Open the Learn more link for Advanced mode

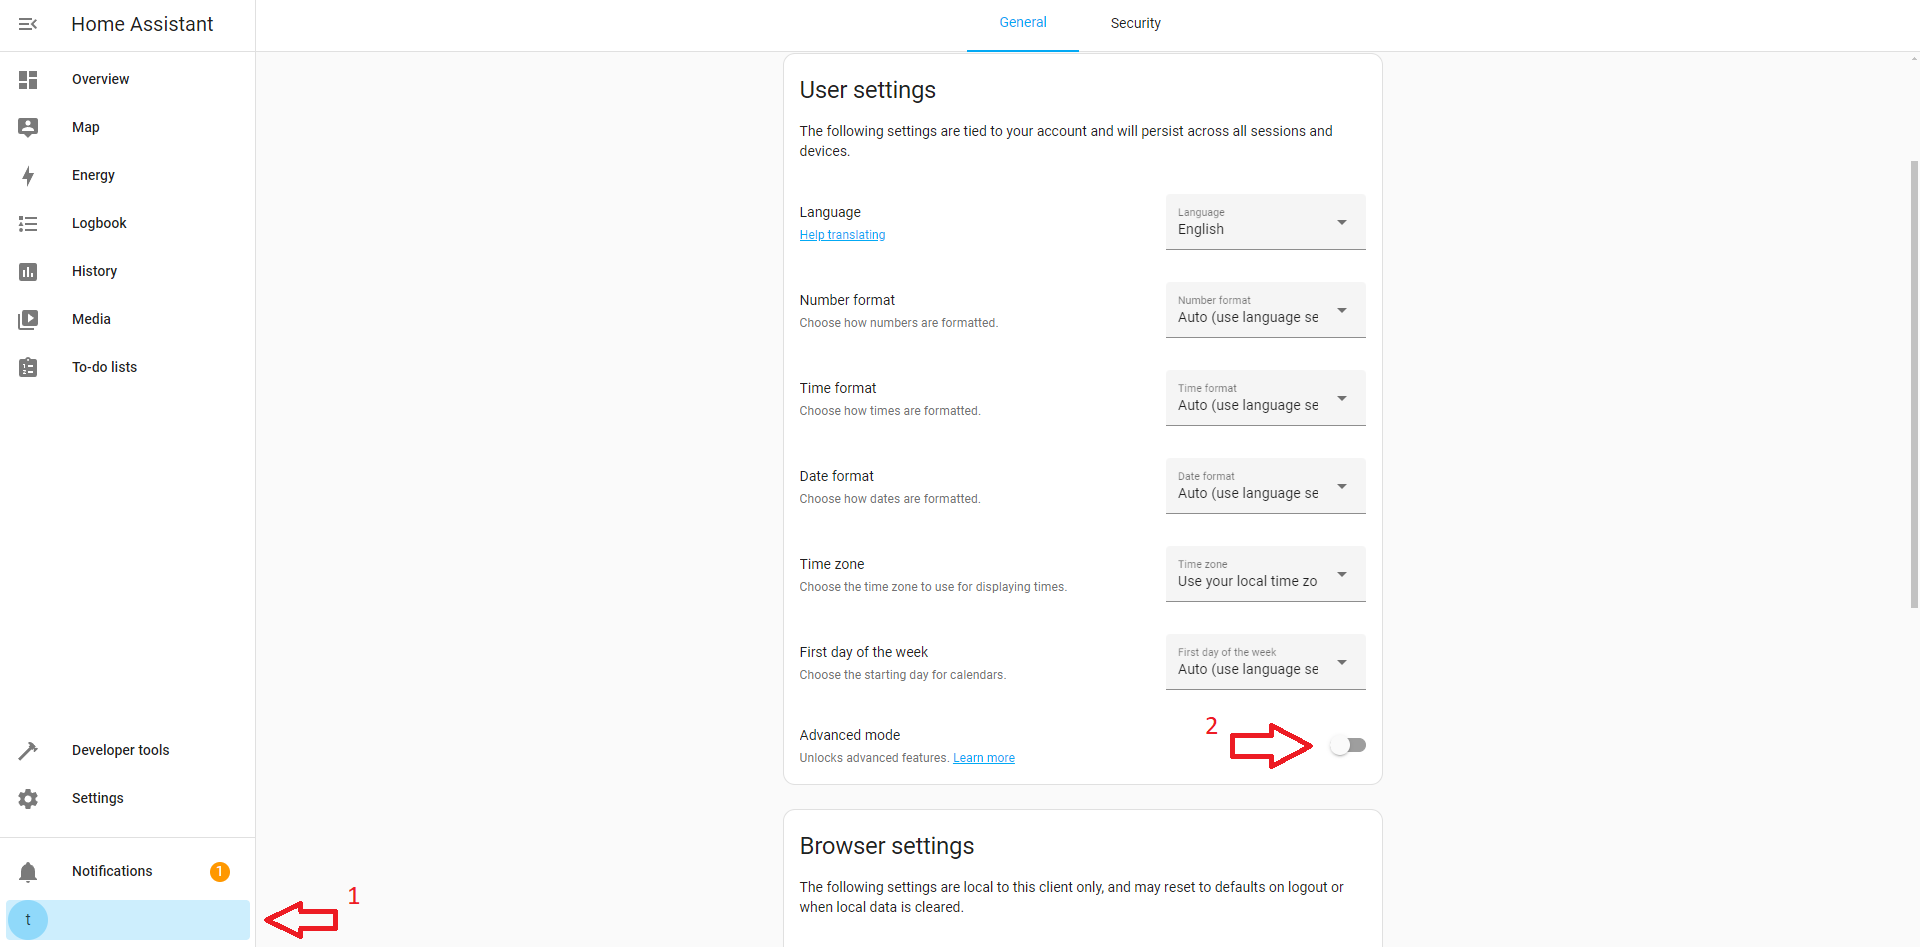[983, 758]
